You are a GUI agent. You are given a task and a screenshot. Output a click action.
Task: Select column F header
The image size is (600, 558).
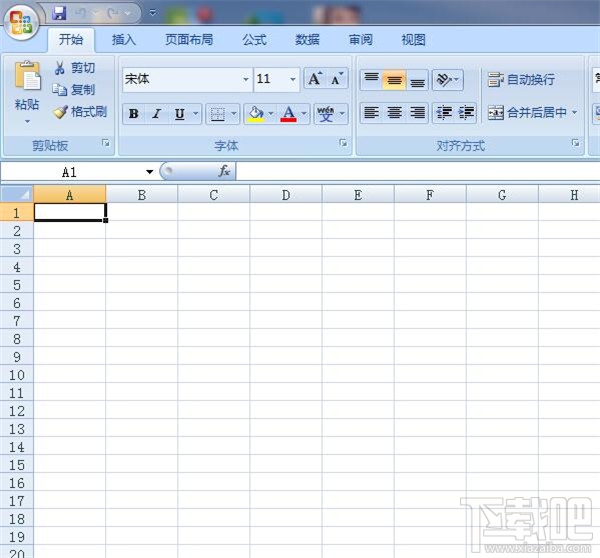coord(430,195)
